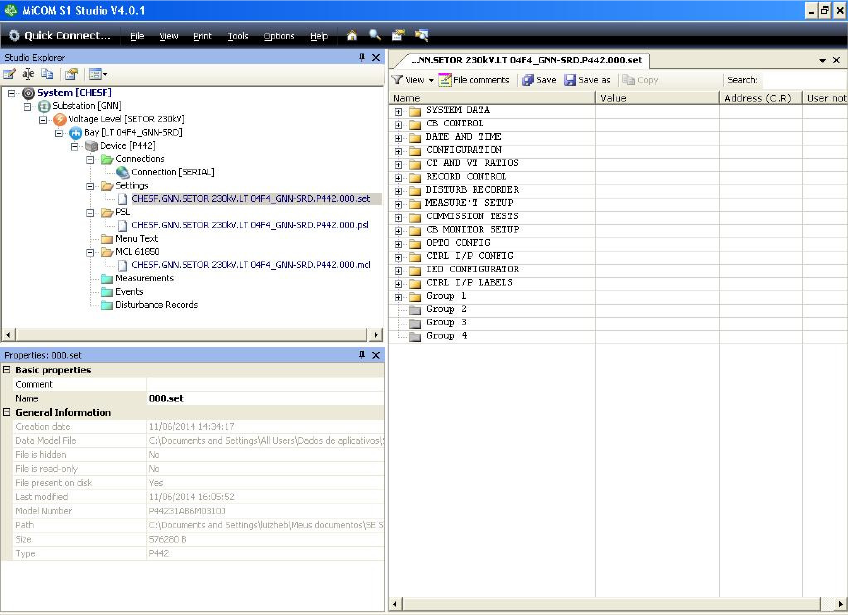Select the Events folder
Viewport: 848px width, 615px height.
tap(129, 292)
